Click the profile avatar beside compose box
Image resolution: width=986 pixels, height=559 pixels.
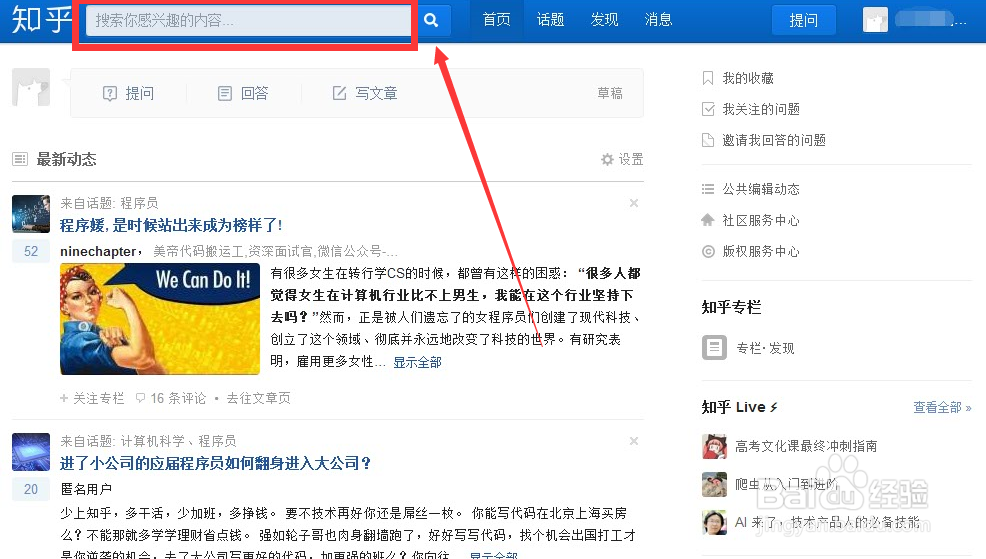click(x=31, y=87)
